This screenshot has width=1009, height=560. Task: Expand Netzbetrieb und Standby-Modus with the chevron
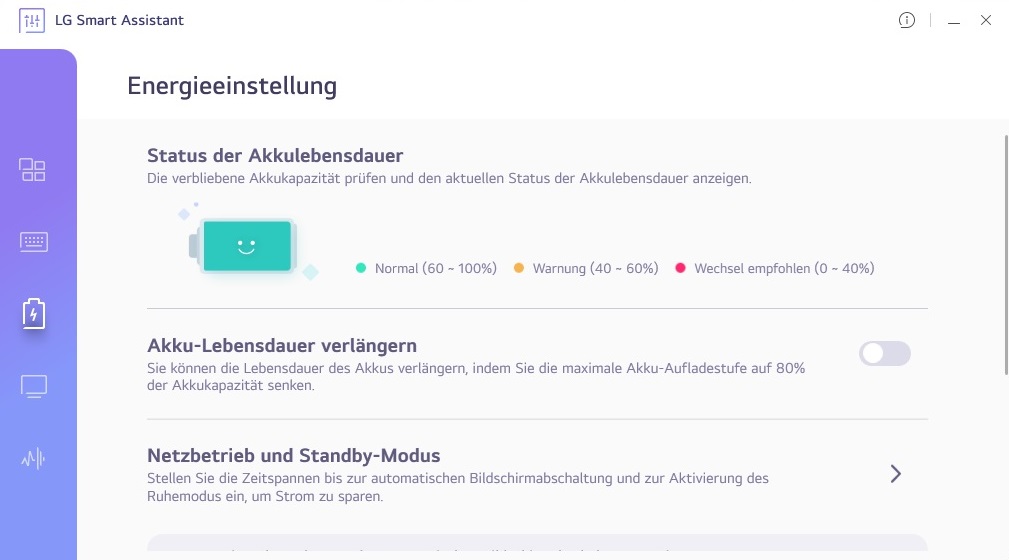coord(895,474)
